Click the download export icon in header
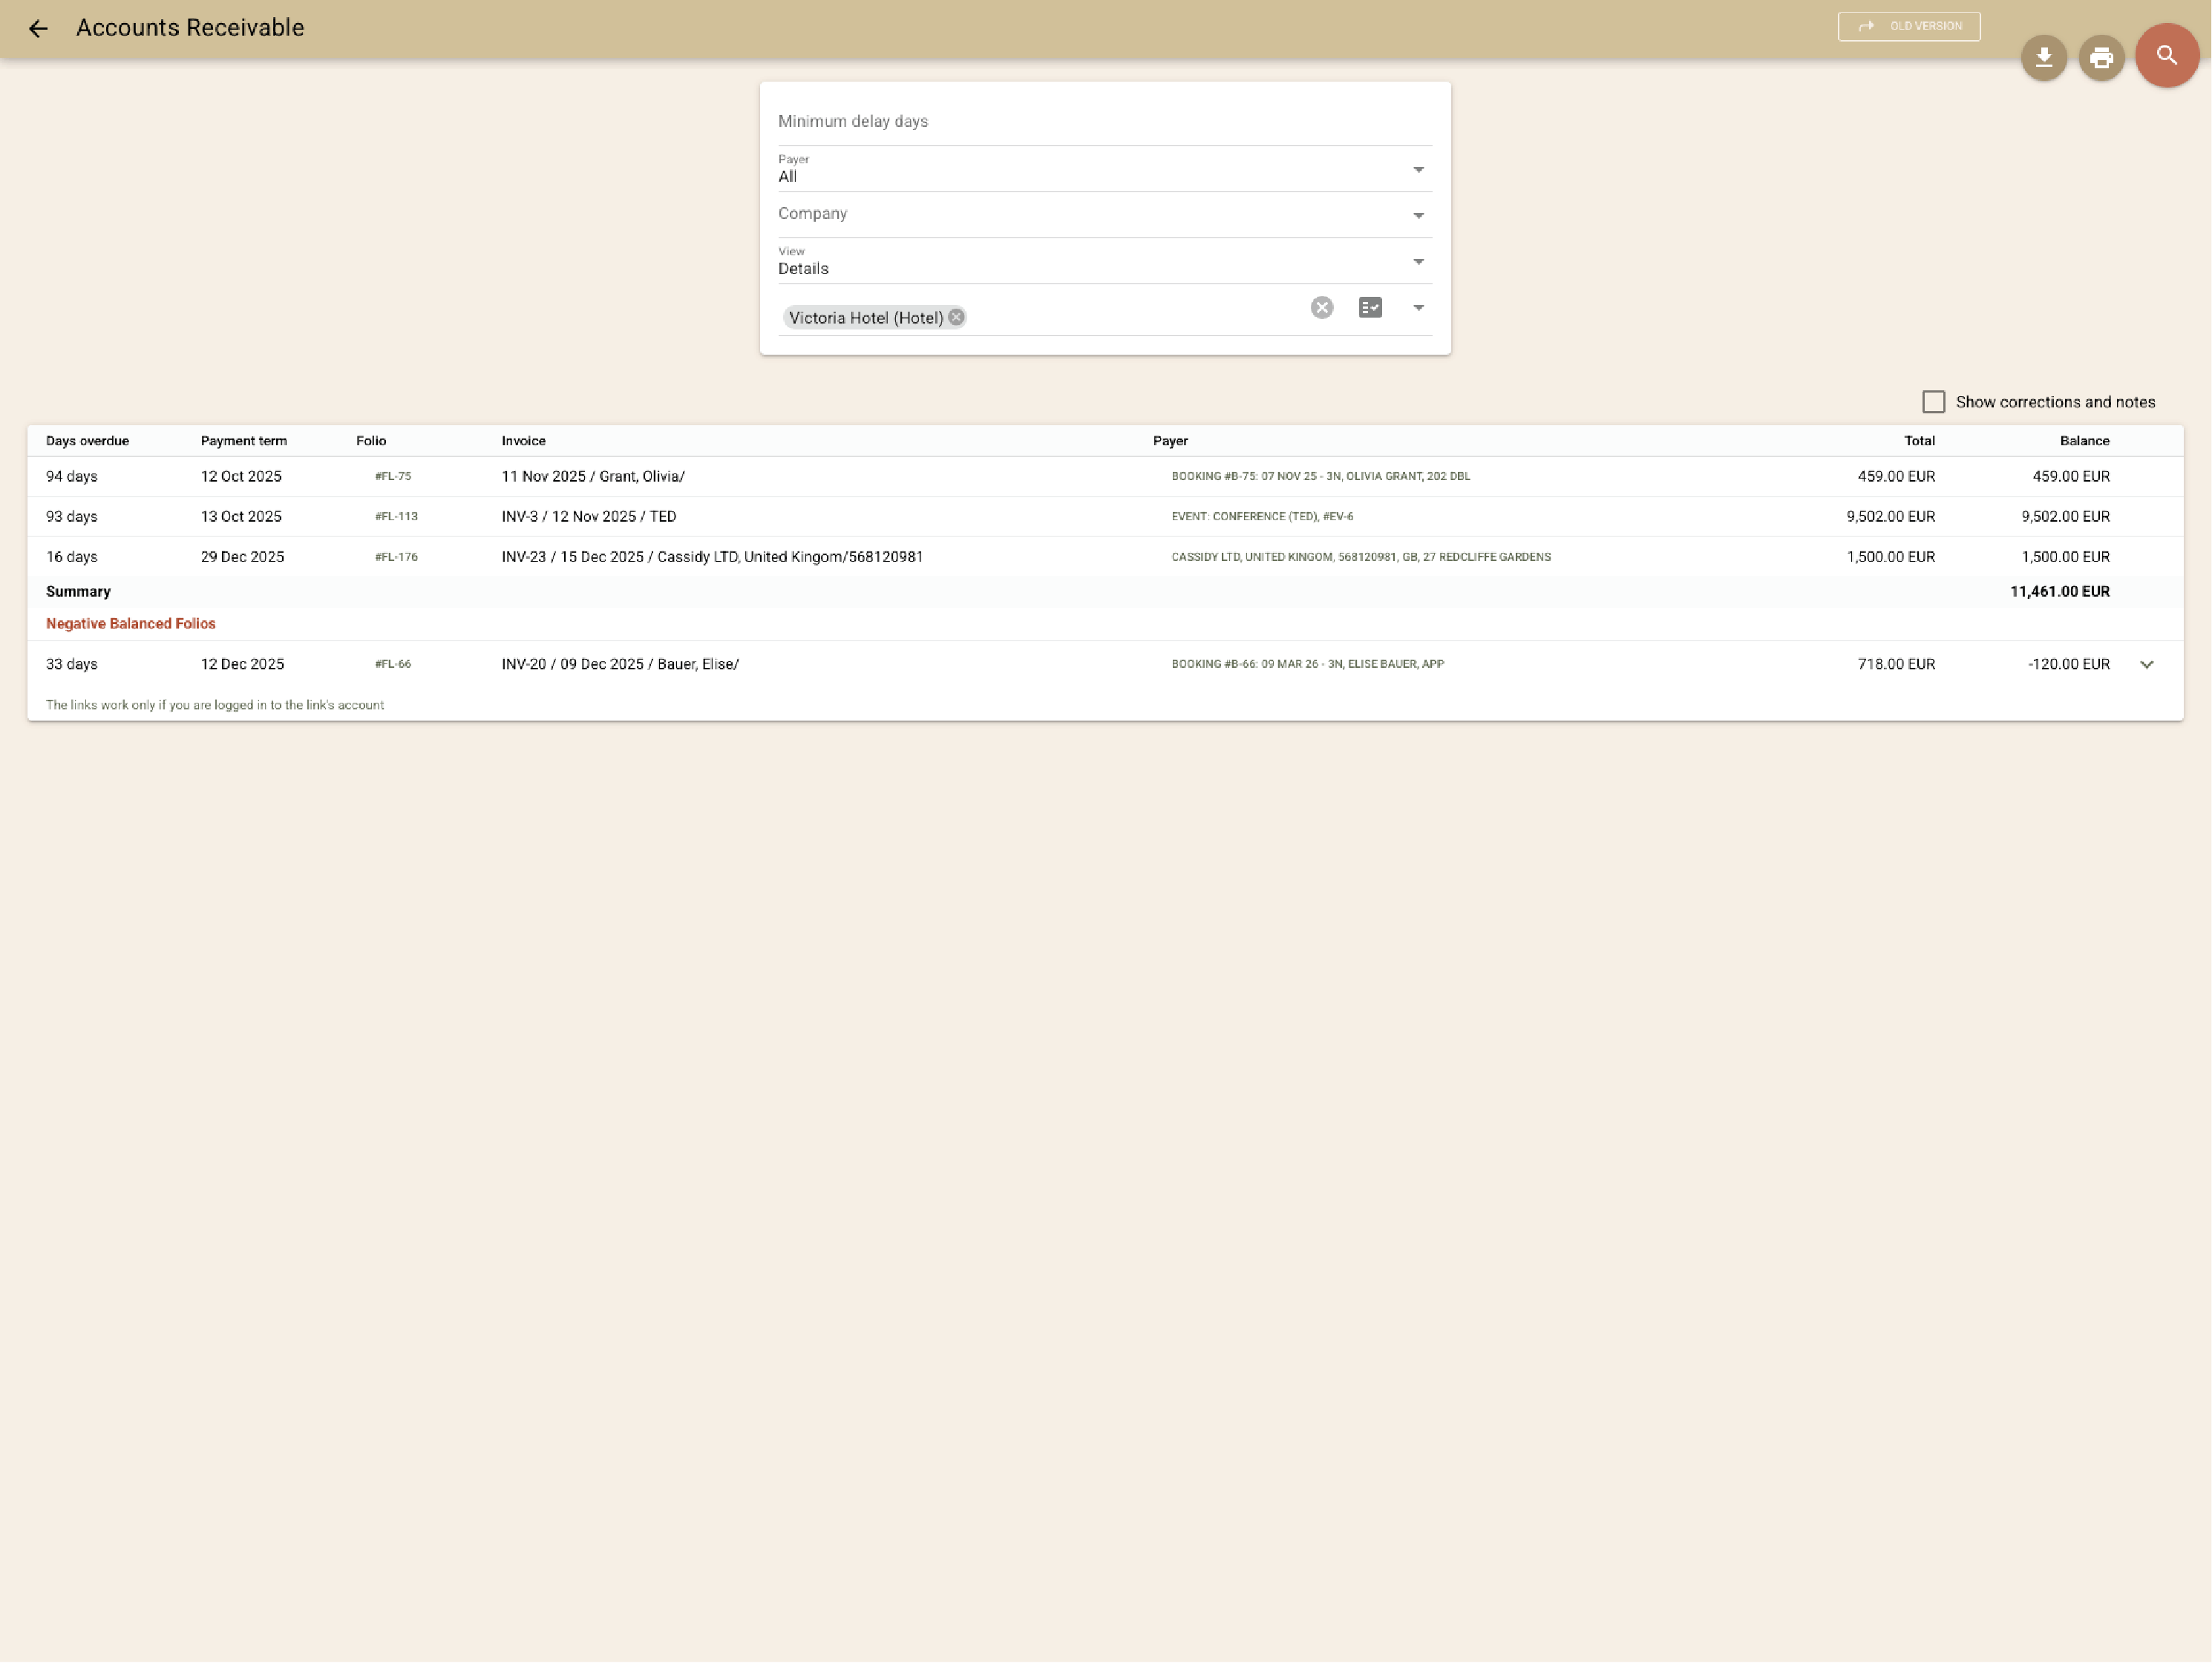 [x=2043, y=57]
